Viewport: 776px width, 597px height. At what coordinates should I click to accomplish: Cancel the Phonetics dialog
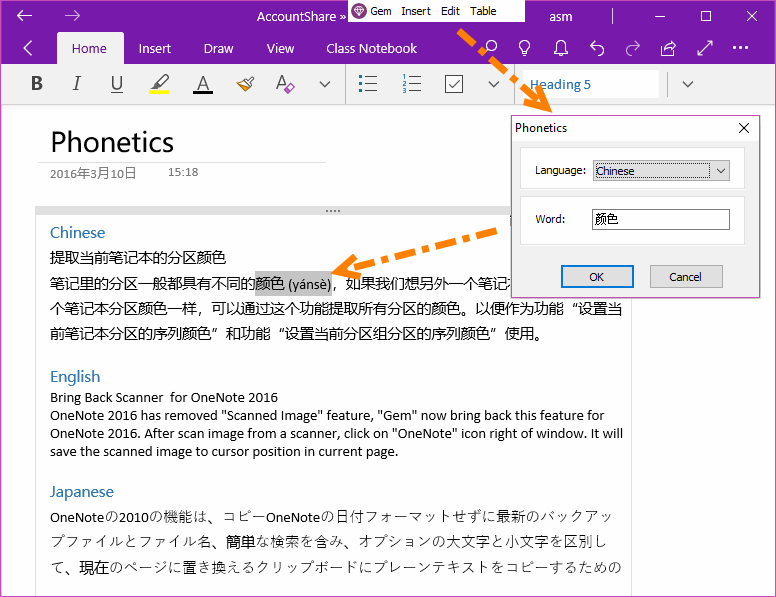pyautogui.click(x=685, y=277)
